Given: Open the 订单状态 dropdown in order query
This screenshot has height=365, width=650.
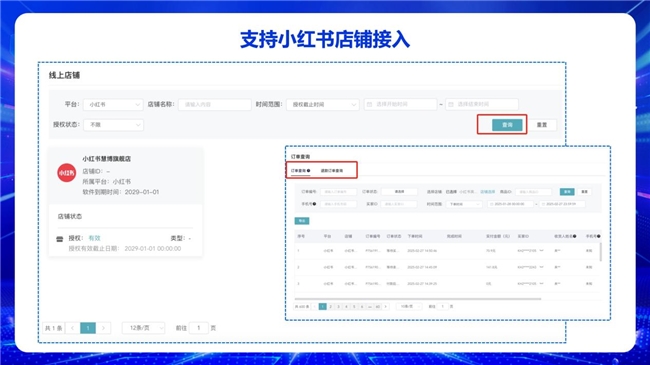Looking at the screenshot, I should 399,192.
